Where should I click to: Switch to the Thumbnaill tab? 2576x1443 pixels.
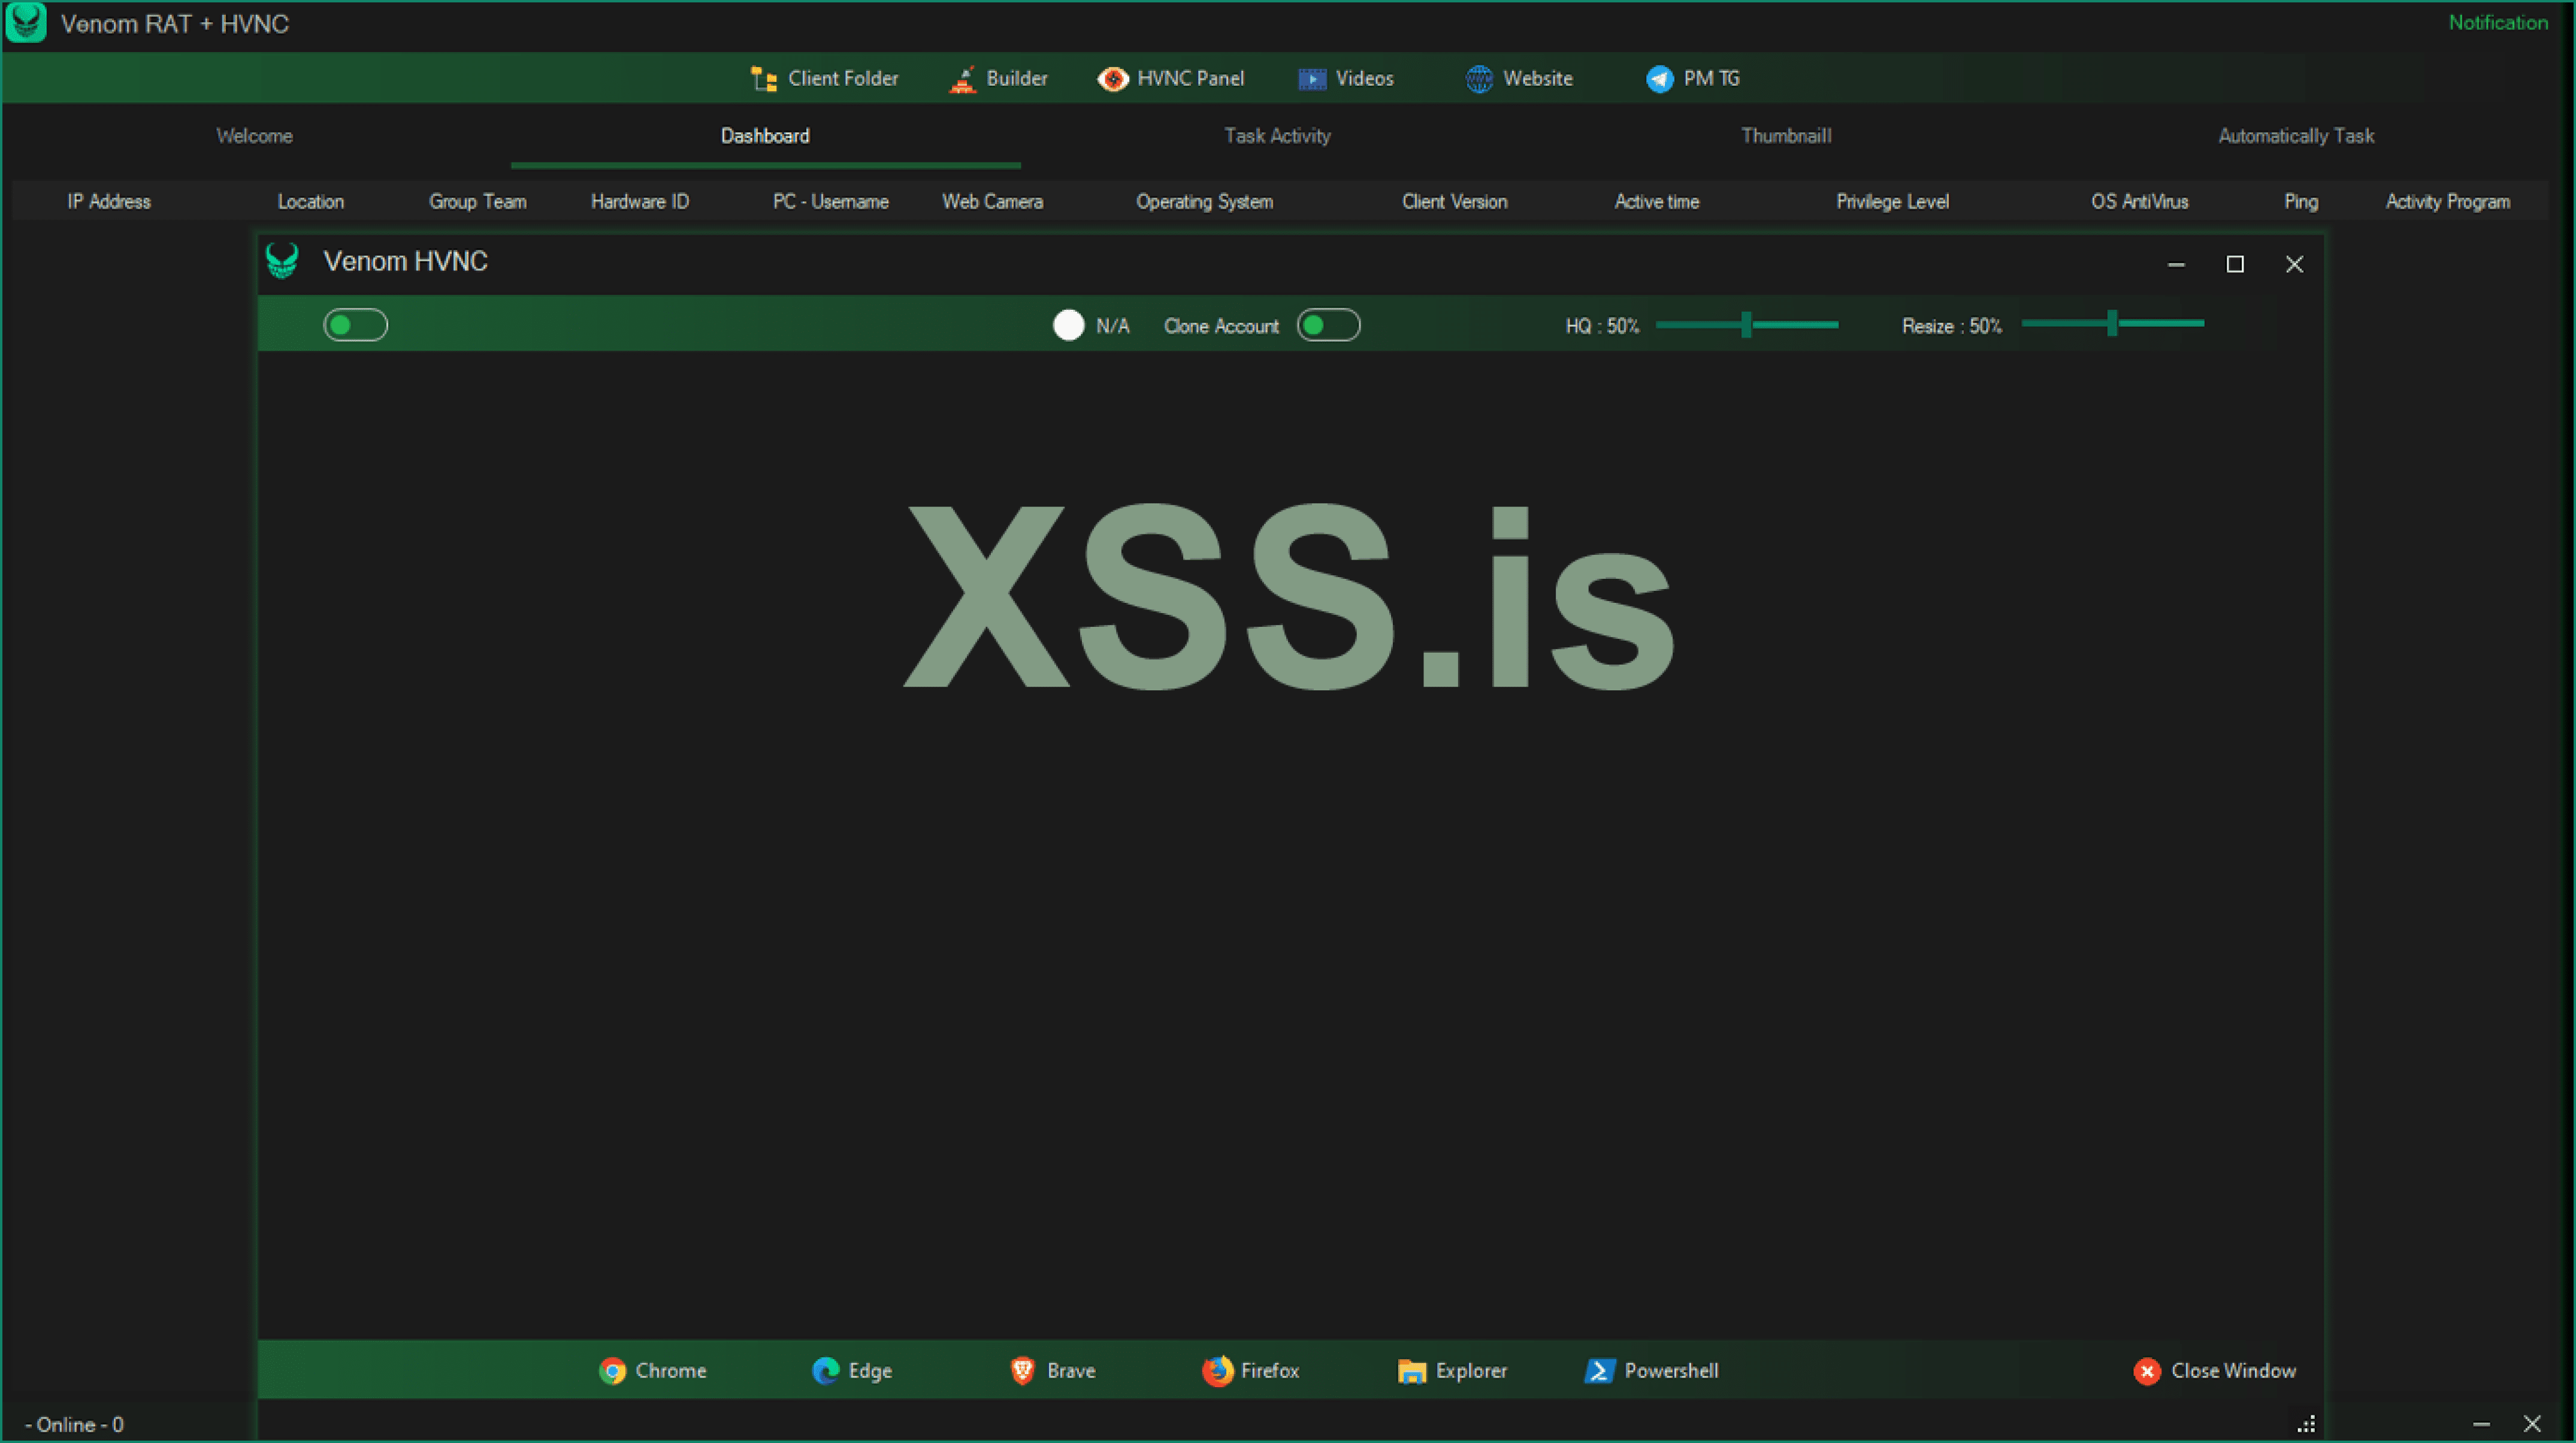[1786, 136]
